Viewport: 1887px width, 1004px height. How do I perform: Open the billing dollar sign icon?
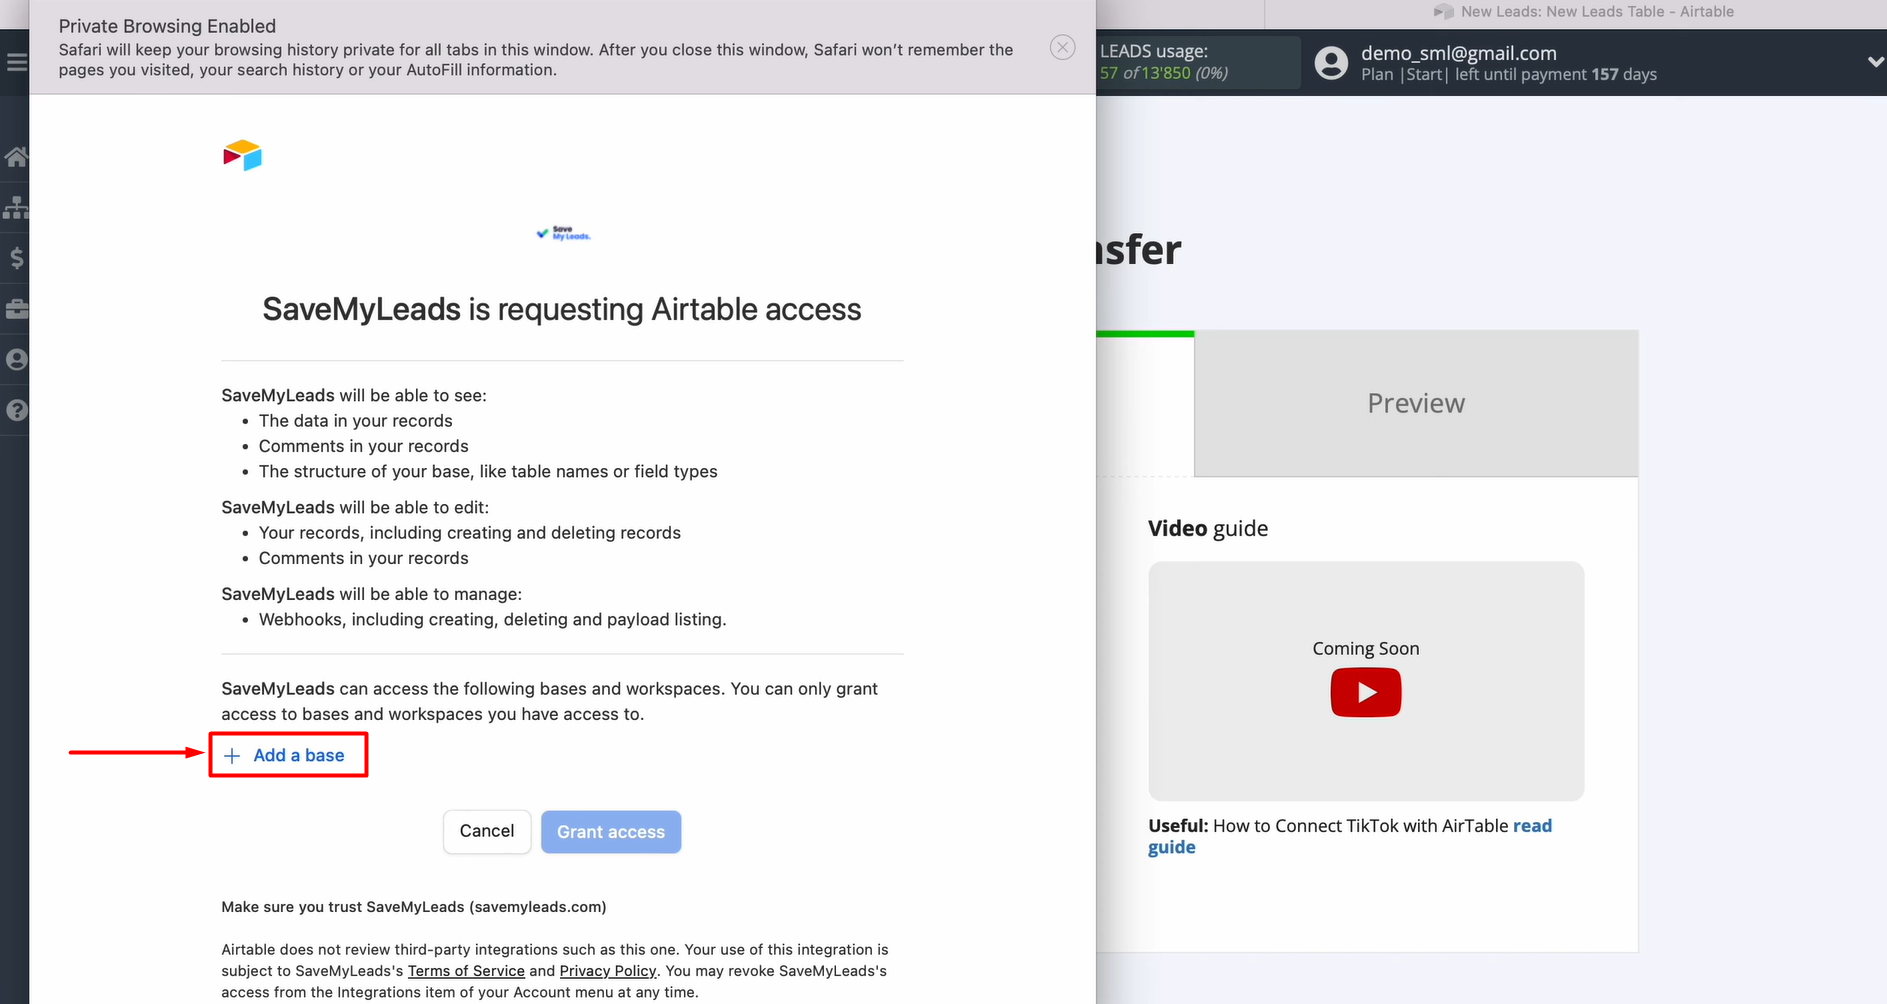pos(16,258)
